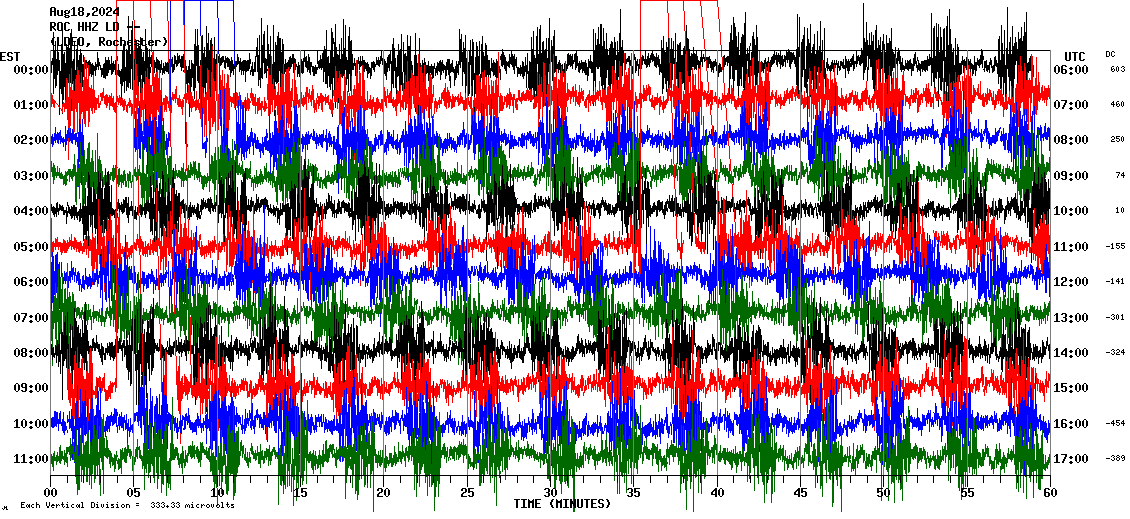Click the DC value "603"

point(1118,69)
